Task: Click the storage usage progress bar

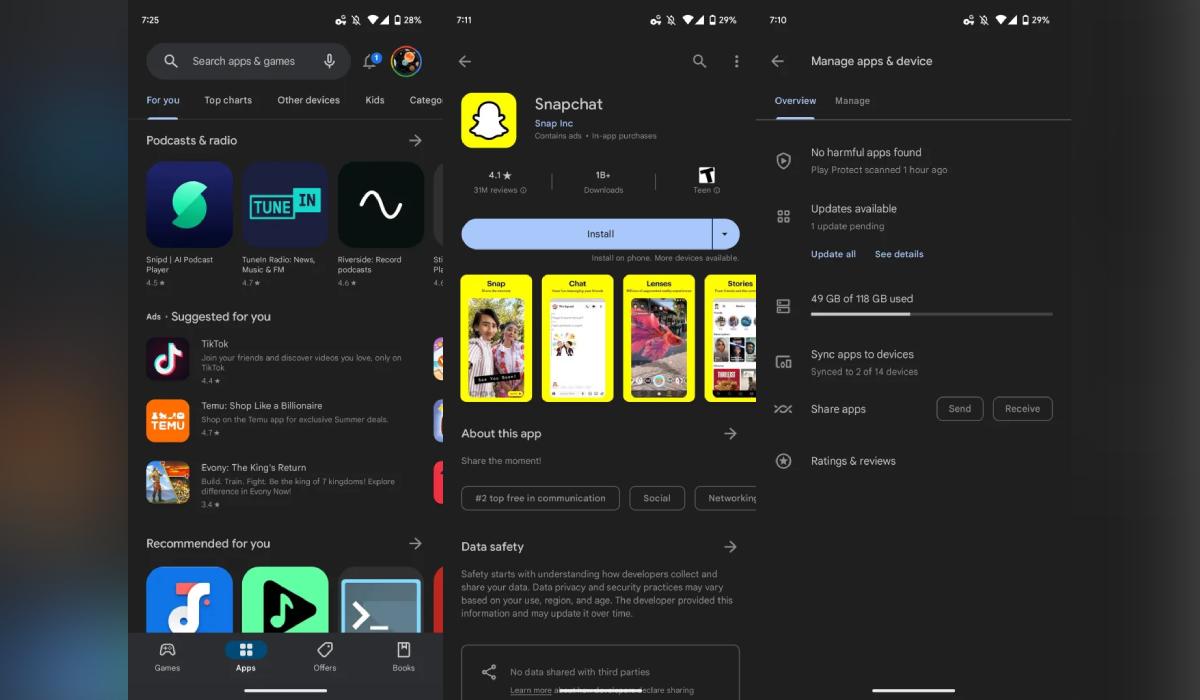Action: point(931,314)
